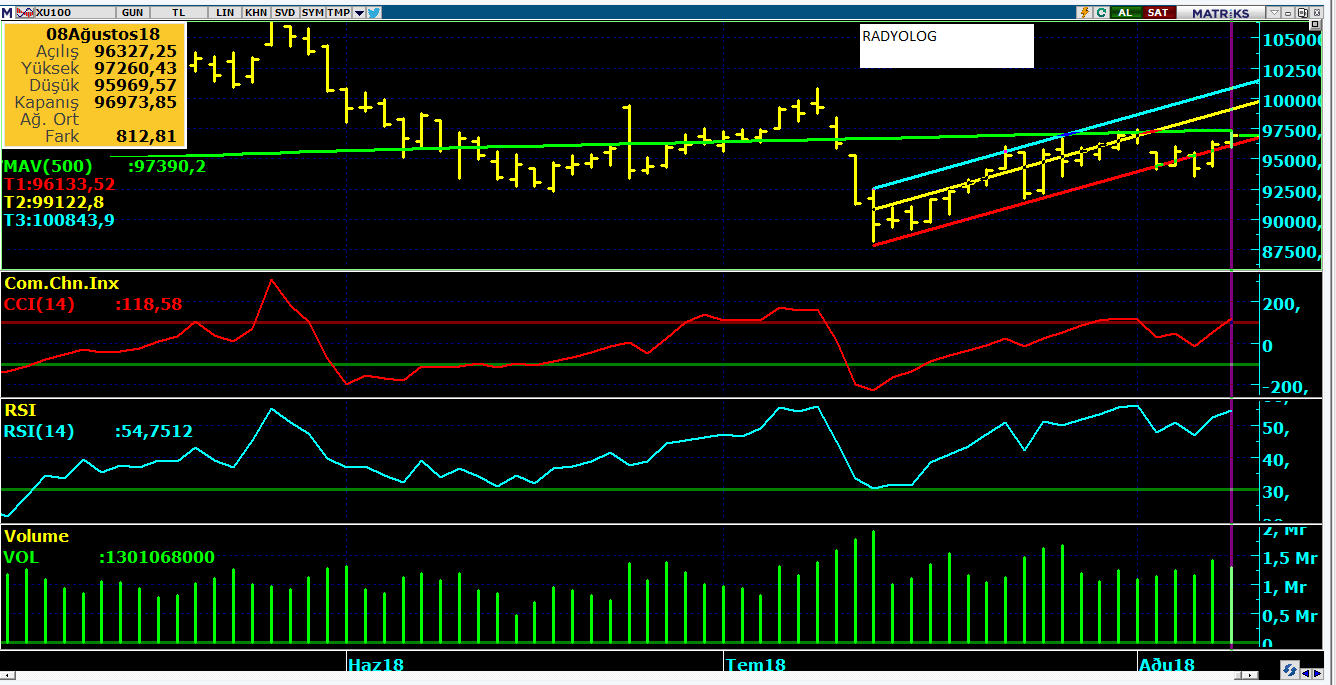Select the Volume panel title
1336x685 pixels.
point(36,536)
